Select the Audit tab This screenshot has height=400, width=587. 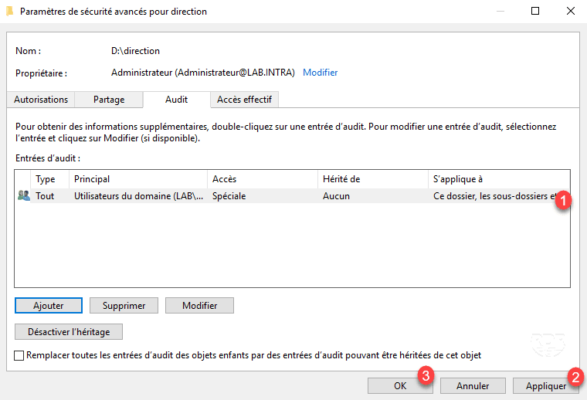(x=176, y=100)
